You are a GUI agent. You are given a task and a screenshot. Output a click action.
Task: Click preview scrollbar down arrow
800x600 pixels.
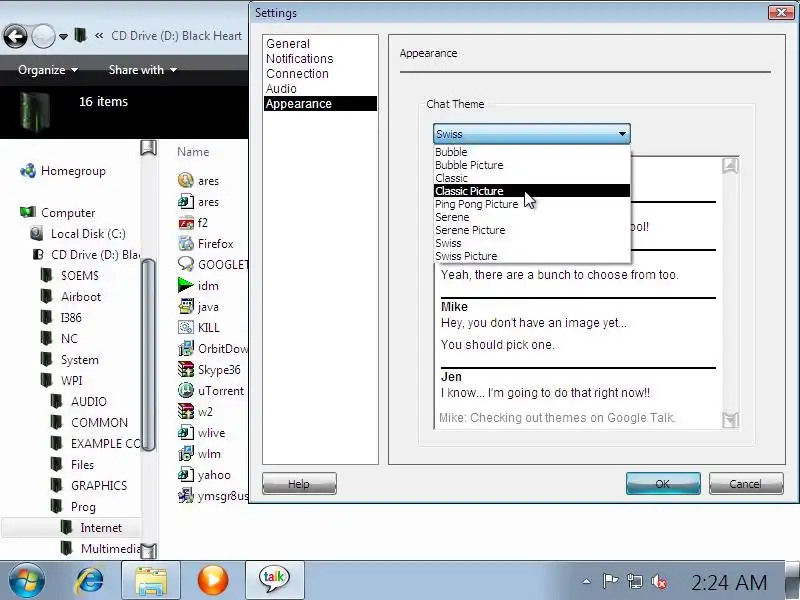click(x=731, y=420)
